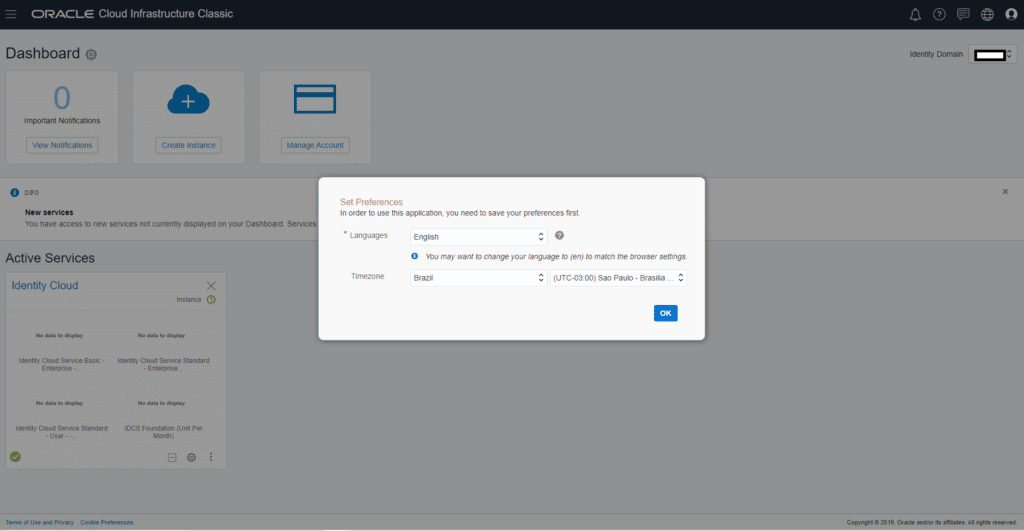Click the View Notifications button
Image resolution: width=1024 pixels, height=531 pixels.
coord(62,145)
